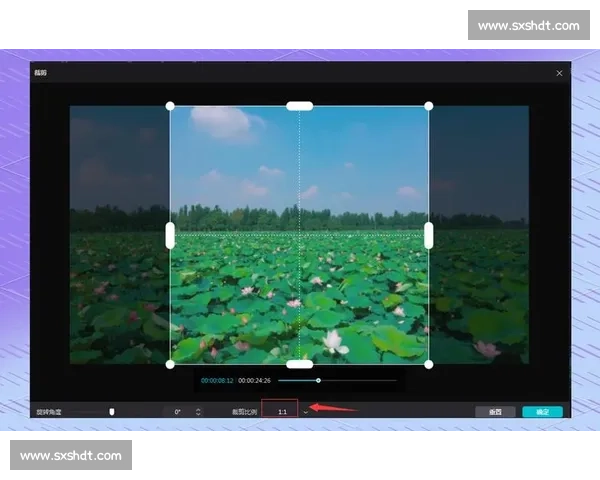
Task: Click the rotation angle stepper arrows
Action: click(198, 411)
